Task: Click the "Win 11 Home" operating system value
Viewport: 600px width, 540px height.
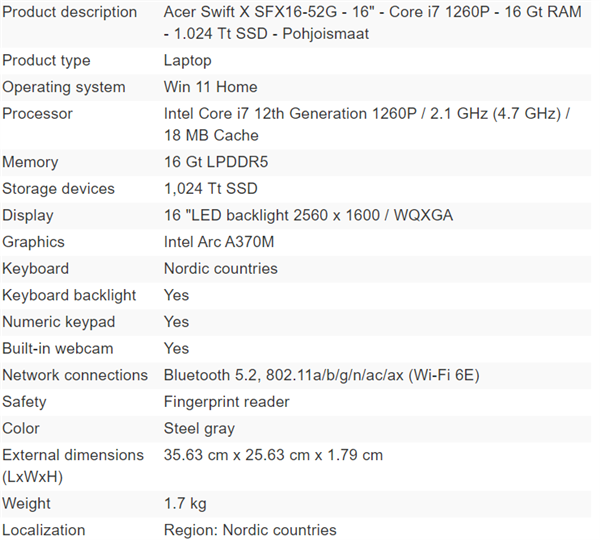Action: tap(210, 87)
